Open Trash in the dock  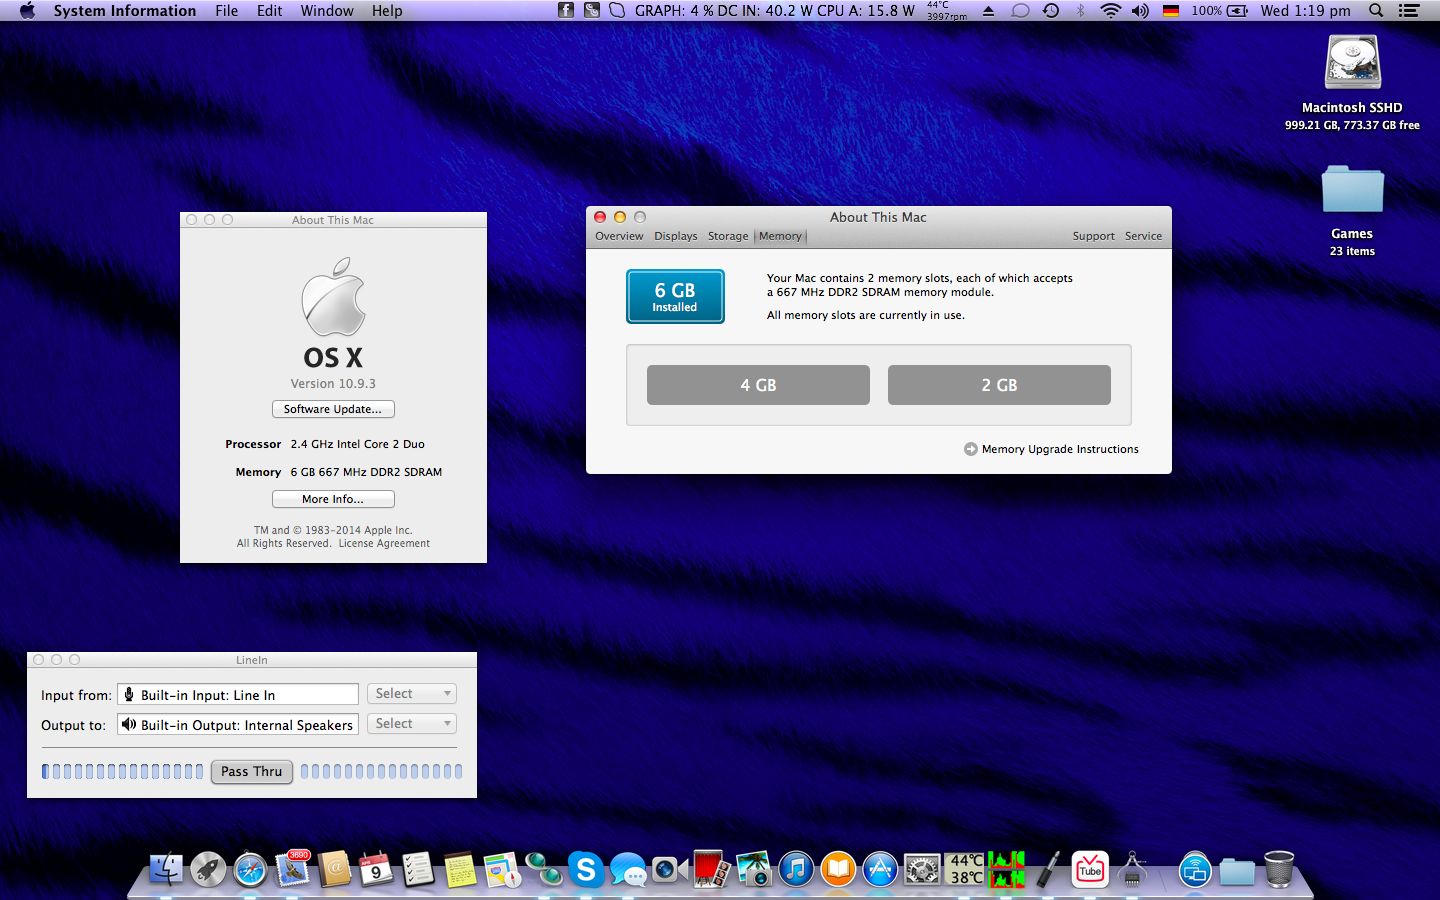(x=1279, y=869)
